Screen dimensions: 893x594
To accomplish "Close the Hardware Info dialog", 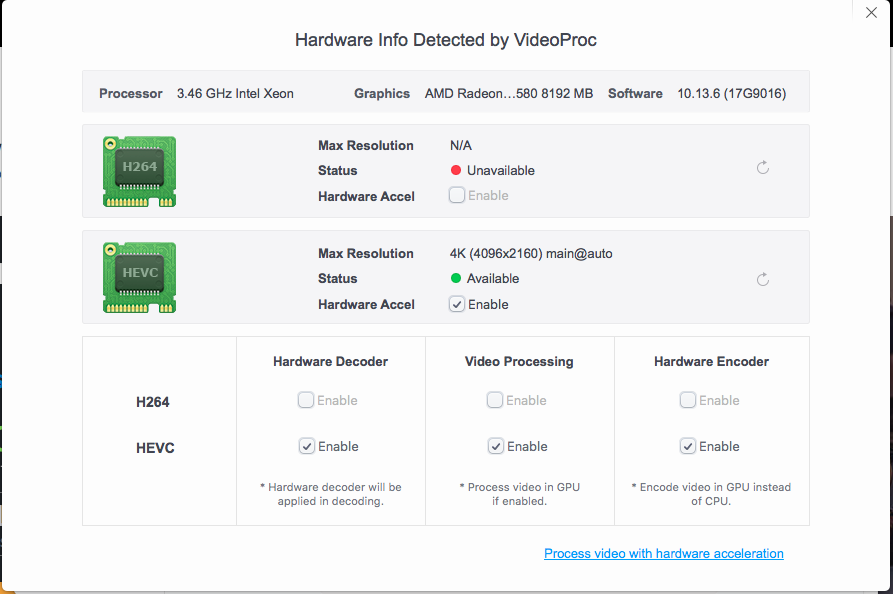I will click(871, 13).
